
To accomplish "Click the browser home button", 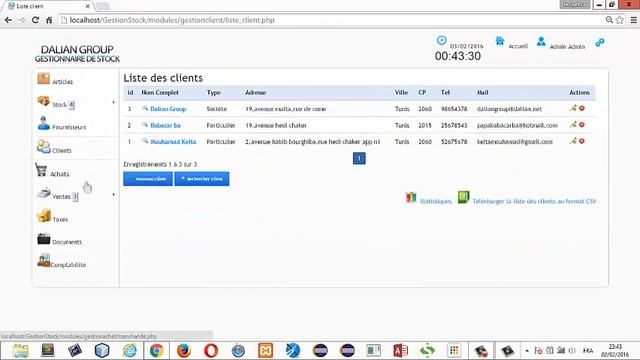I will coord(49,20).
